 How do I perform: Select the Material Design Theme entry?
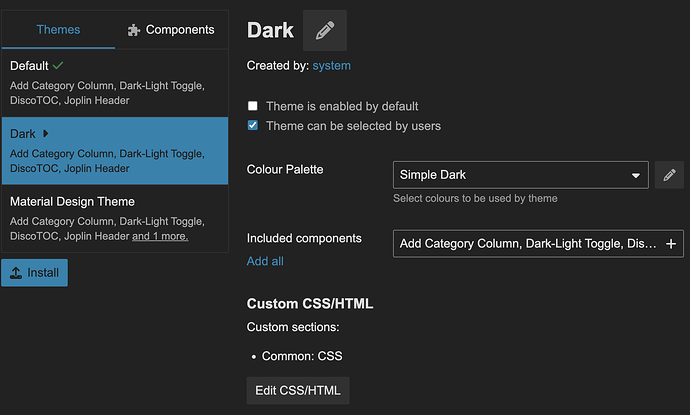coord(115,218)
